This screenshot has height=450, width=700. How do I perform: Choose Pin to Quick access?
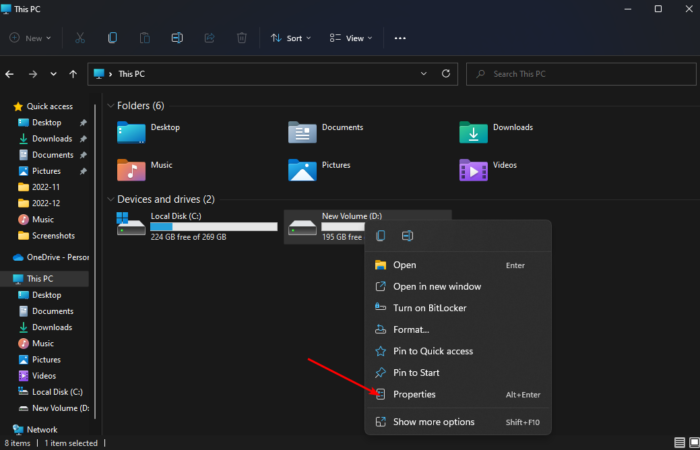click(x=458, y=351)
